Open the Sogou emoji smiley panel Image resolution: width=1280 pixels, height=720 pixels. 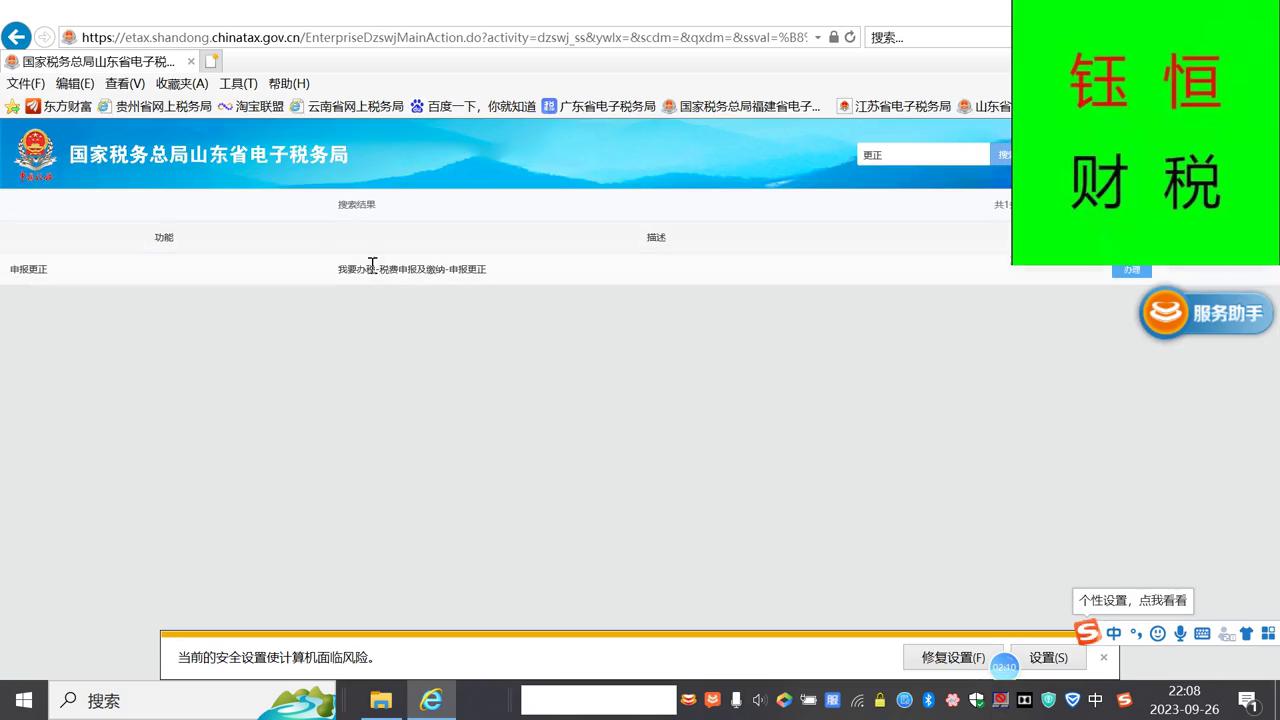click(x=1158, y=633)
